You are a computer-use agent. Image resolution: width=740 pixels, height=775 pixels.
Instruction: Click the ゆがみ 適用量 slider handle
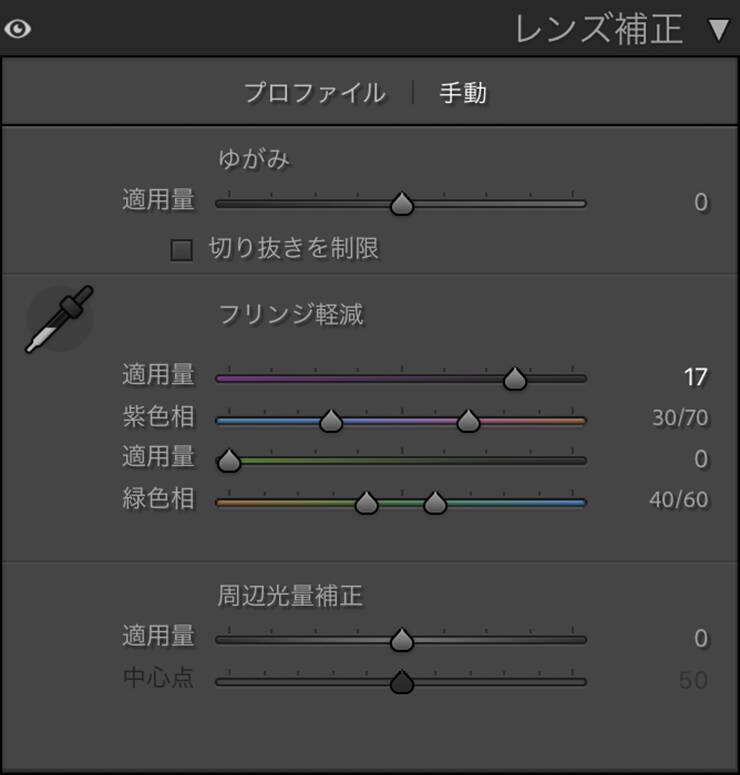tap(402, 204)
